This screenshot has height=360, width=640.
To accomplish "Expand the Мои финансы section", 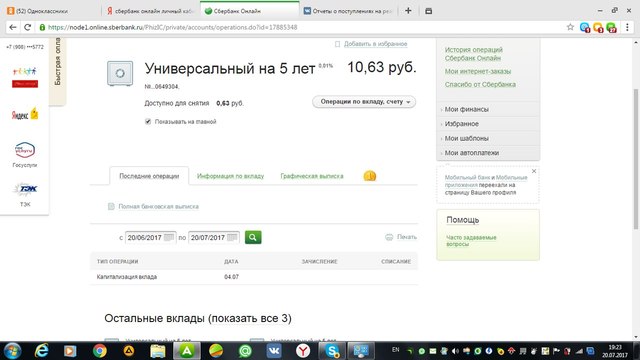I will (467, 109).
